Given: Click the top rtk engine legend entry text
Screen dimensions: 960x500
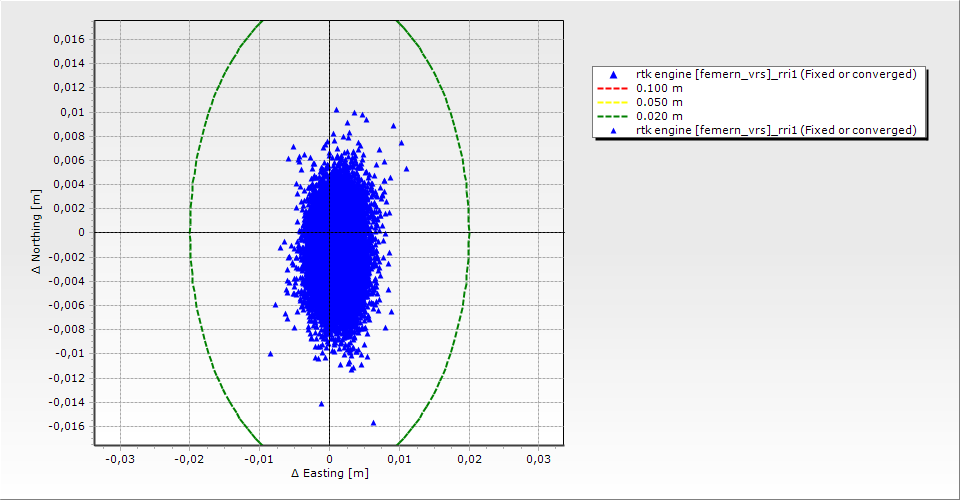Looking at the screenshot, I should 776,75.
